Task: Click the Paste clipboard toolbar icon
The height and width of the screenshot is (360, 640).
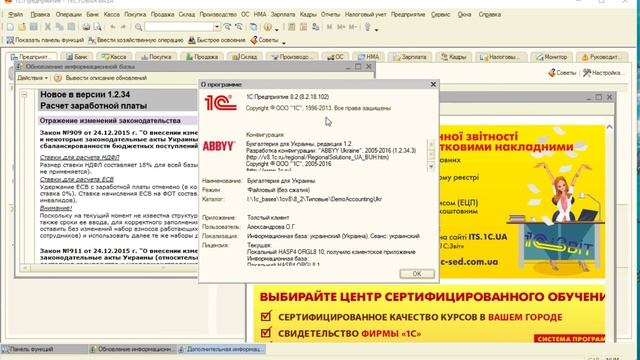Action: [71, 27]
